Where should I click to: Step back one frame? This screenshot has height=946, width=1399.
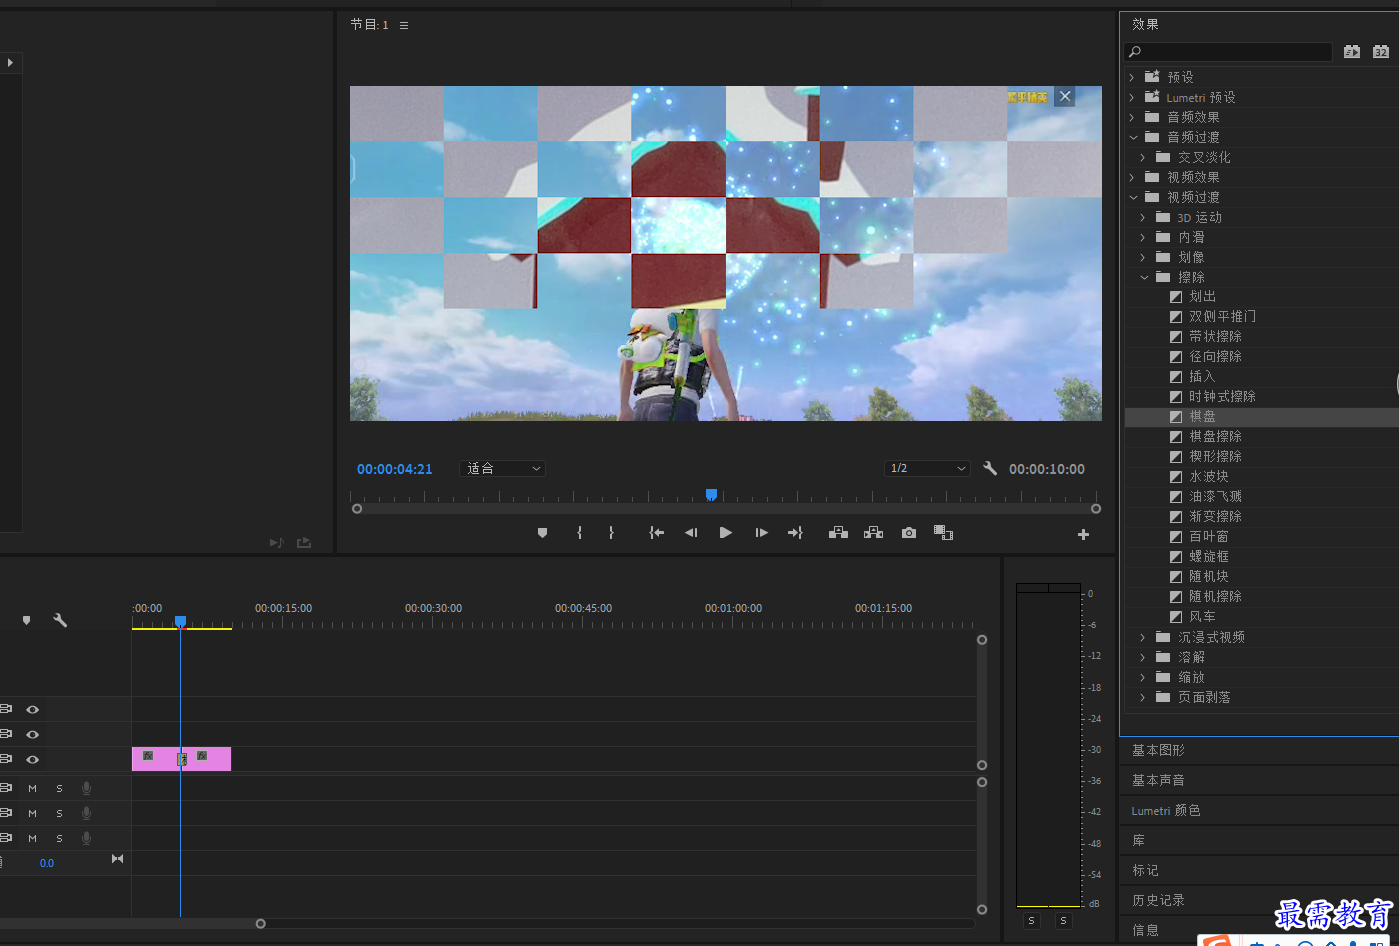point(691,533)
